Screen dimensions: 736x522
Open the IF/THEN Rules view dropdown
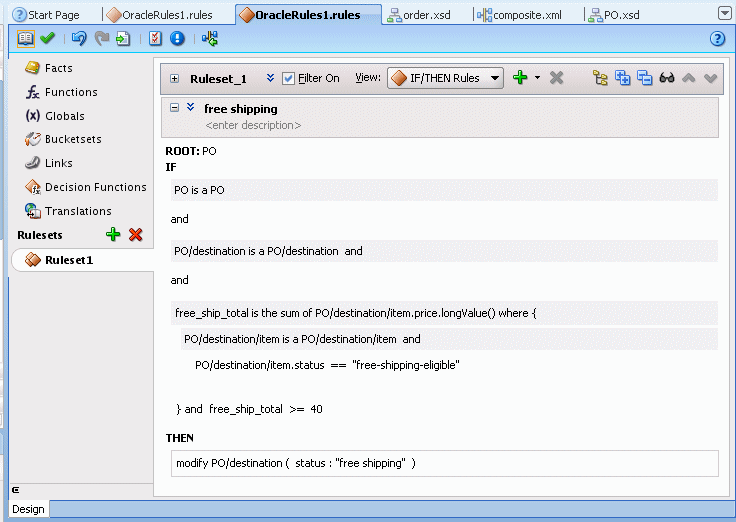[x=445, y=78]
